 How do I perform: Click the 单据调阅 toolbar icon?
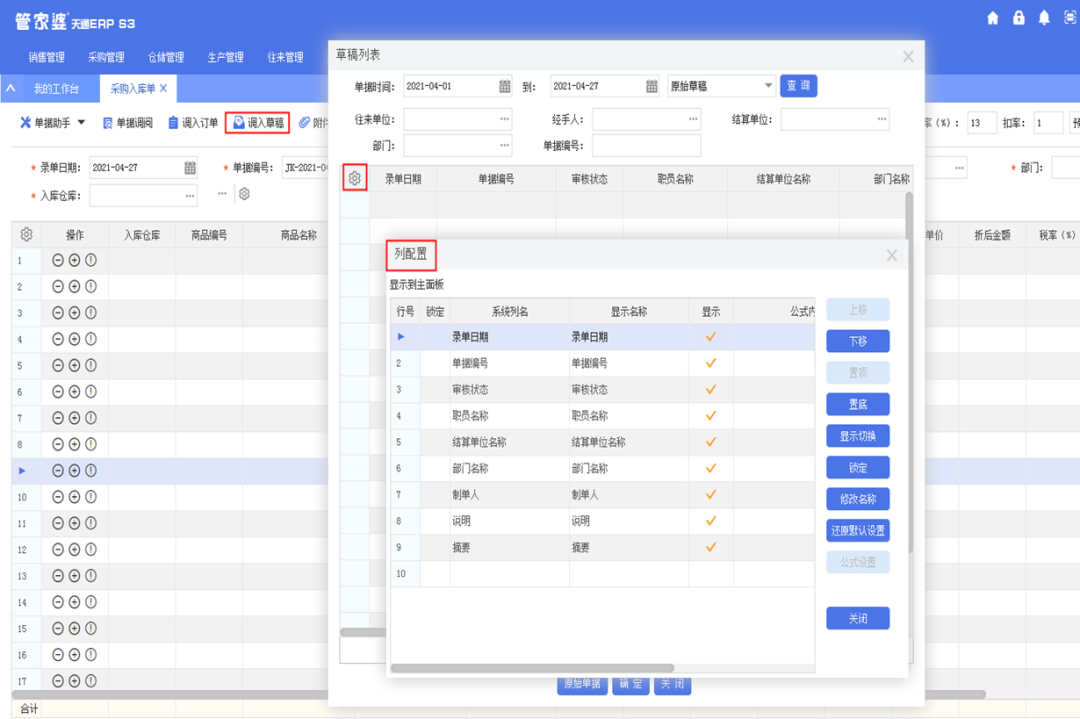click(107, 123)
